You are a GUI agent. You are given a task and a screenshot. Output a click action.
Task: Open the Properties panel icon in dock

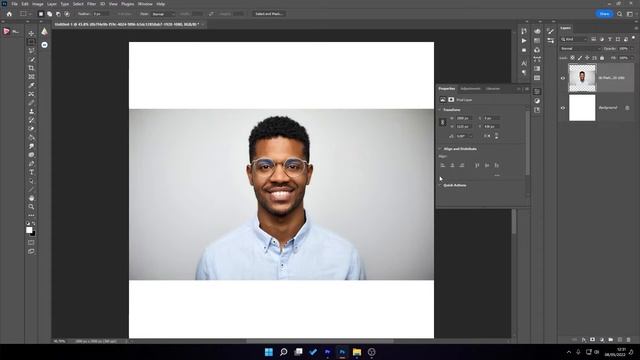(x=537, y=91)
